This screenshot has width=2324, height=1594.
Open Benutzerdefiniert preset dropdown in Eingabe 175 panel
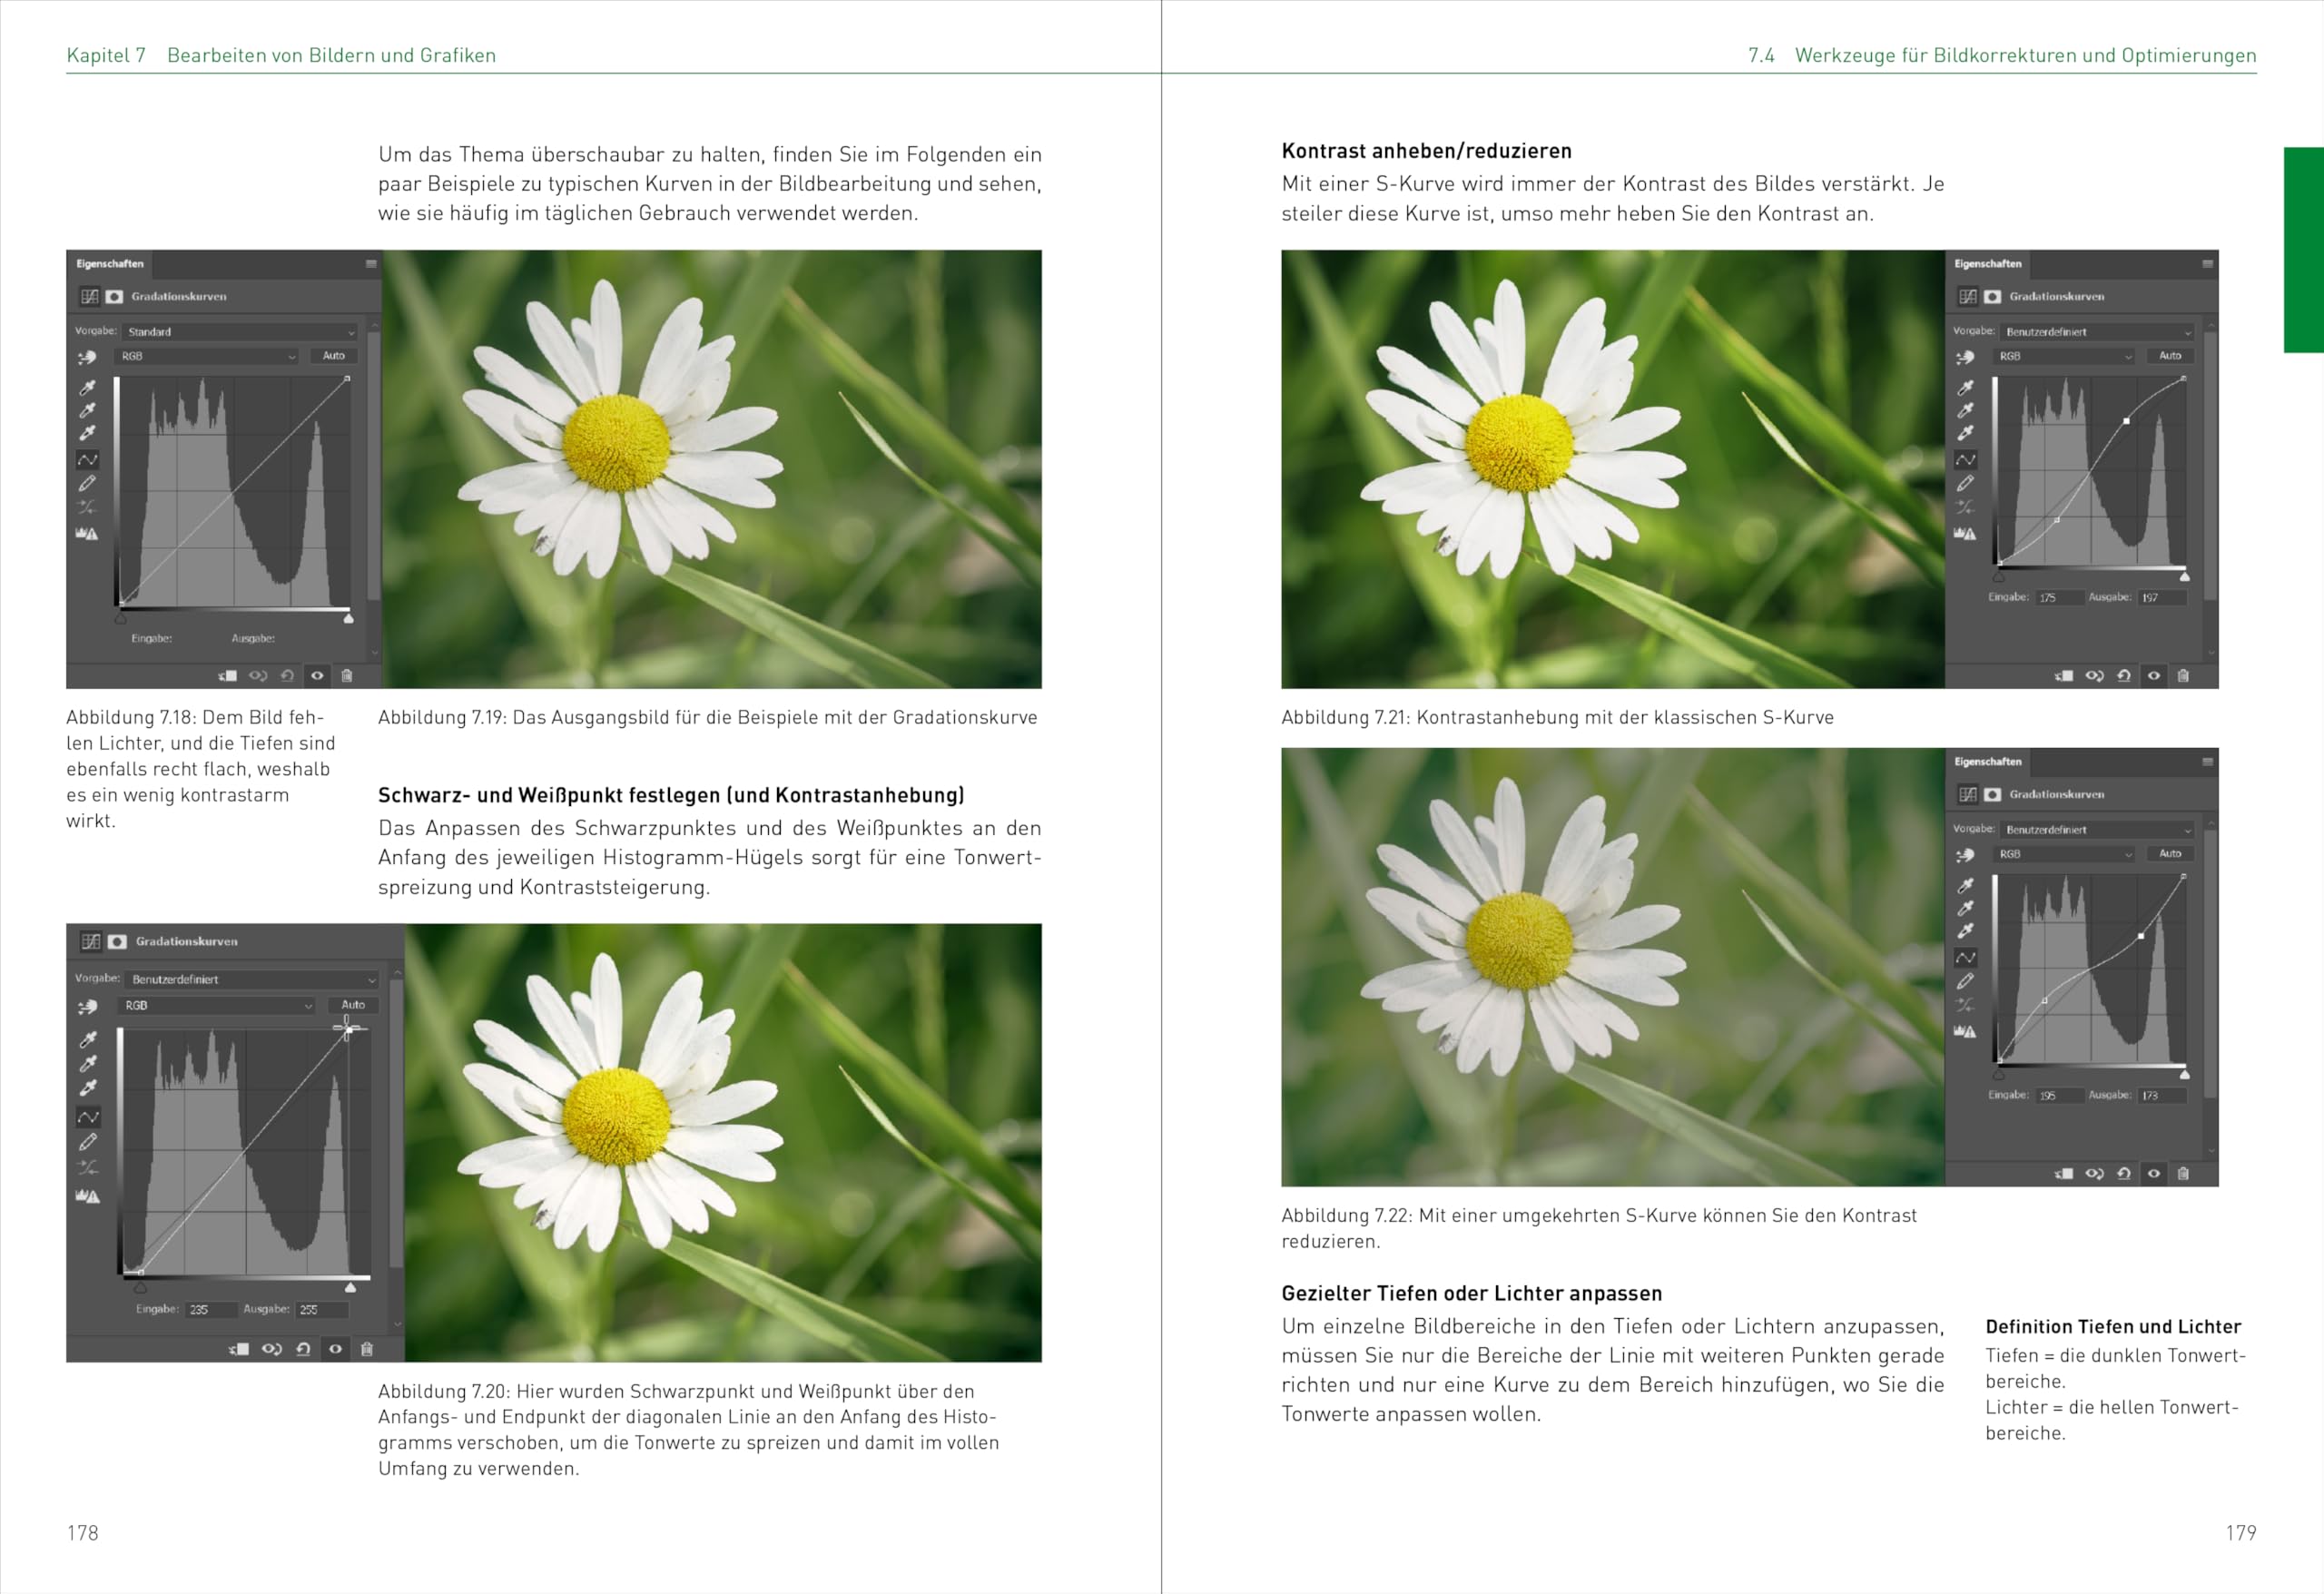click(2098, 331)
